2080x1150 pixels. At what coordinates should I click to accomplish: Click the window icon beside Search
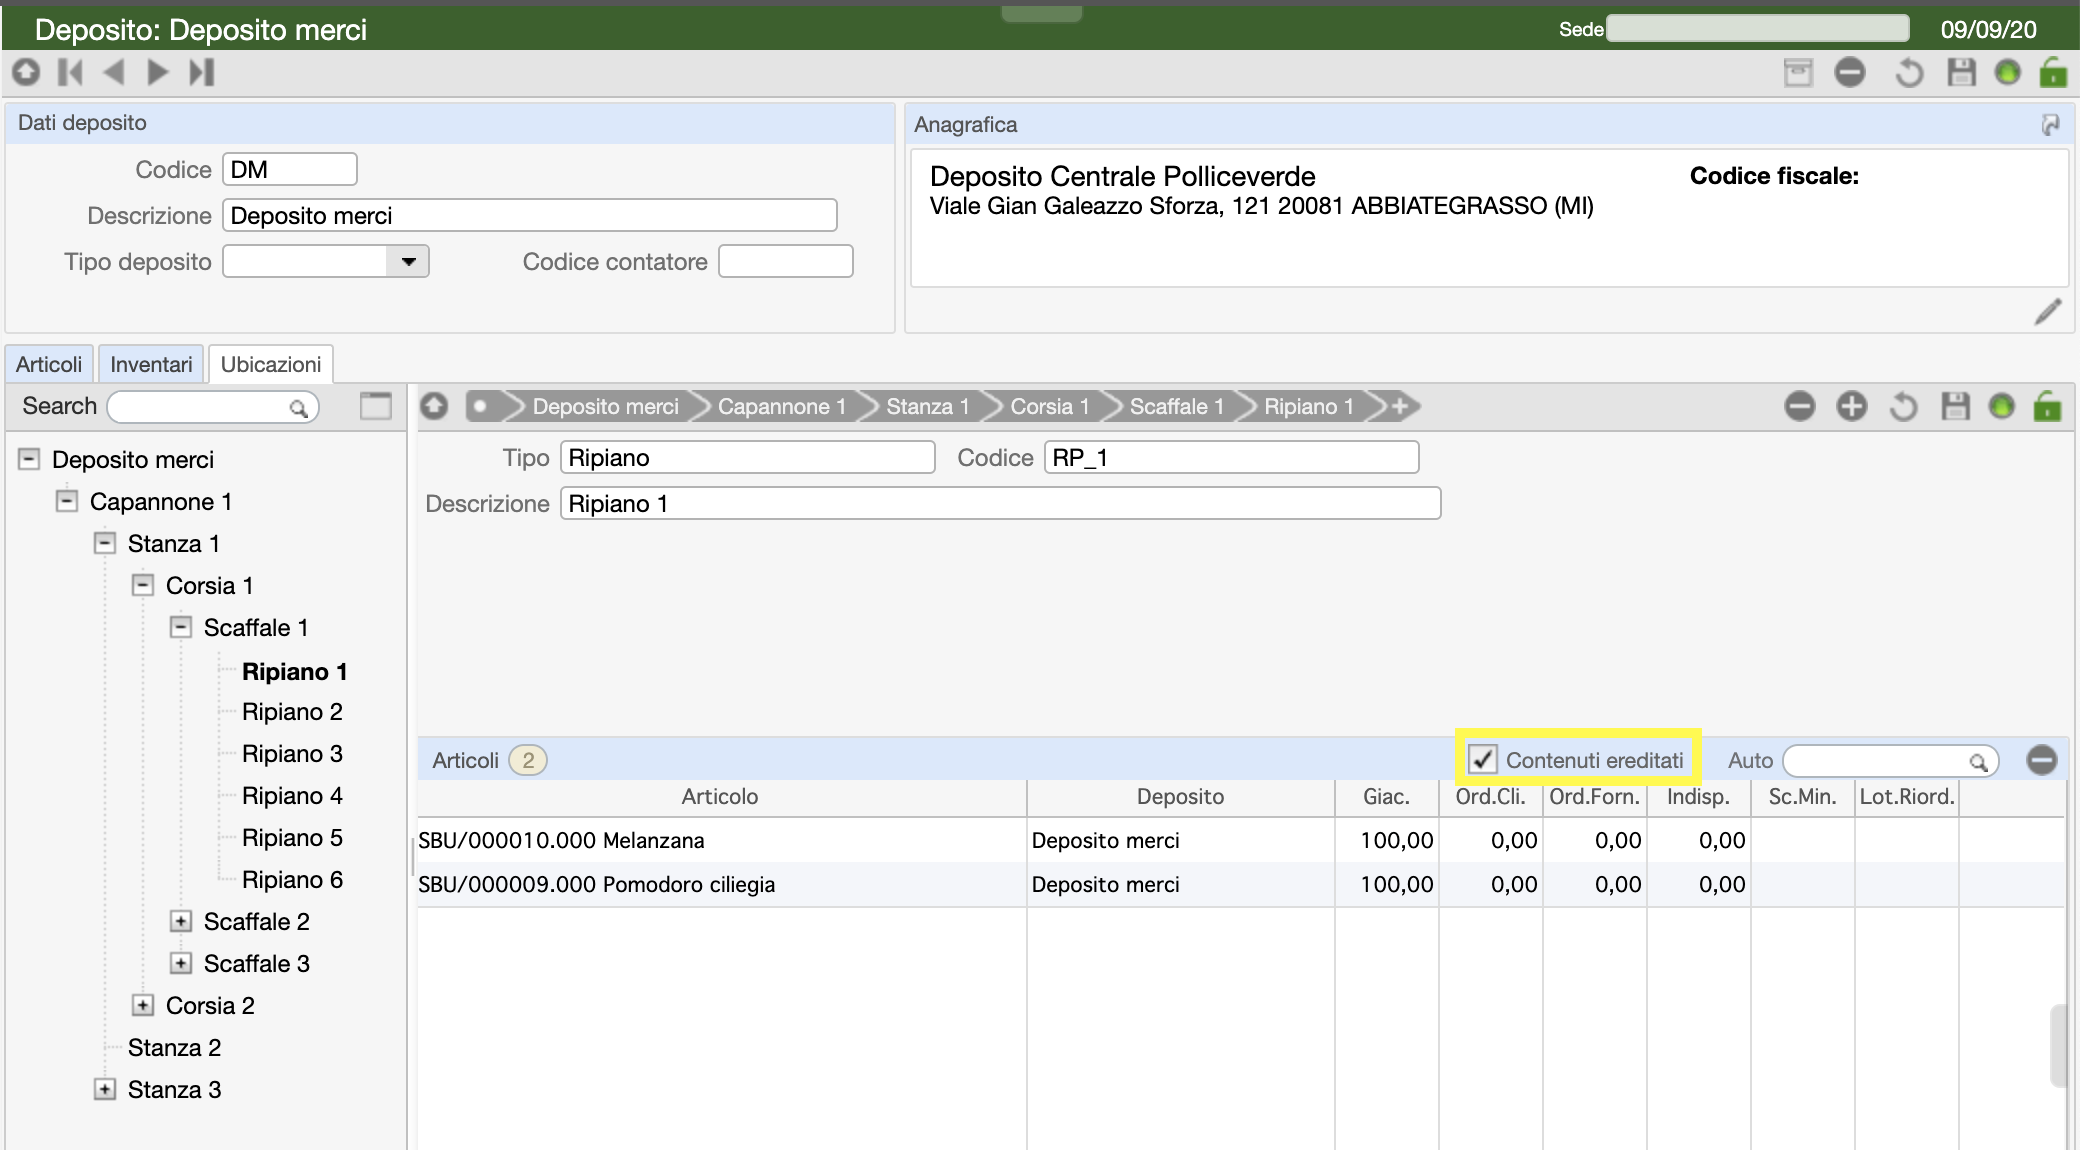[376, 406]
